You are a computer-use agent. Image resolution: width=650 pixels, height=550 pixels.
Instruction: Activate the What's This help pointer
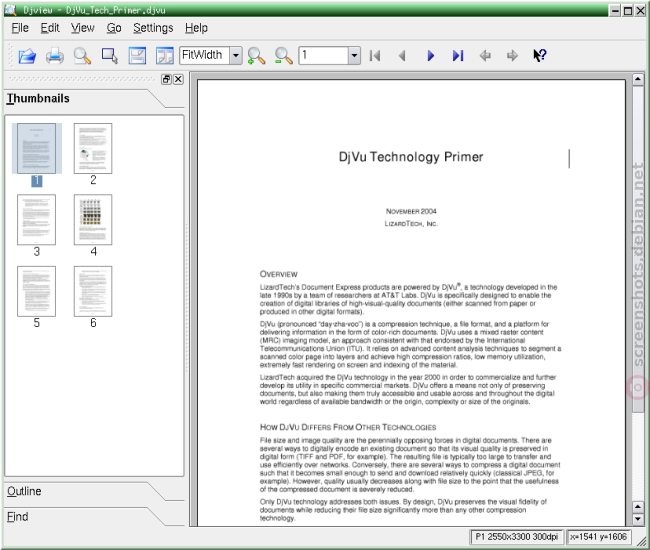point(540,56)
